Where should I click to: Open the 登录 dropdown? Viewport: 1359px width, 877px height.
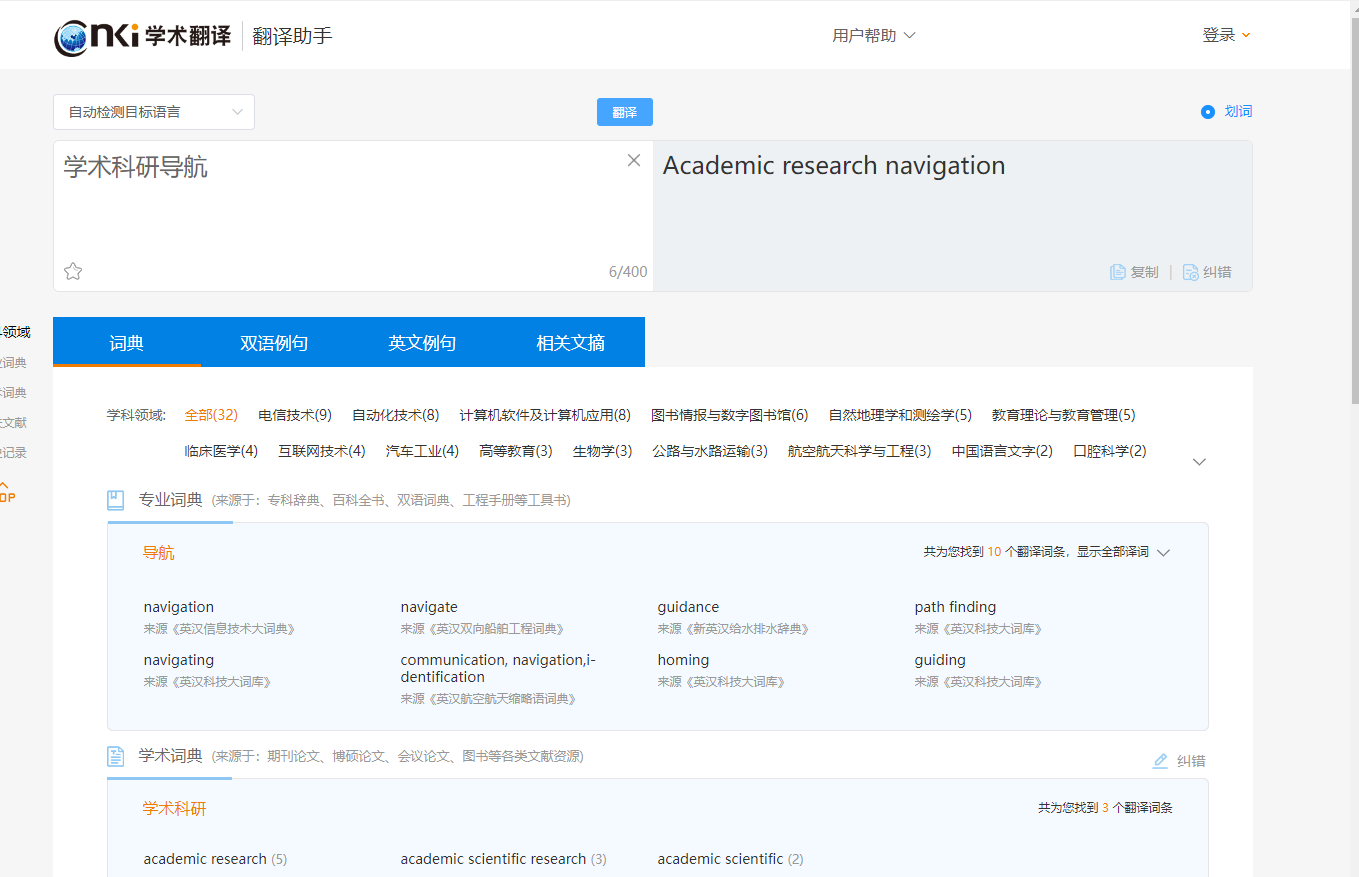(1226, 36)
